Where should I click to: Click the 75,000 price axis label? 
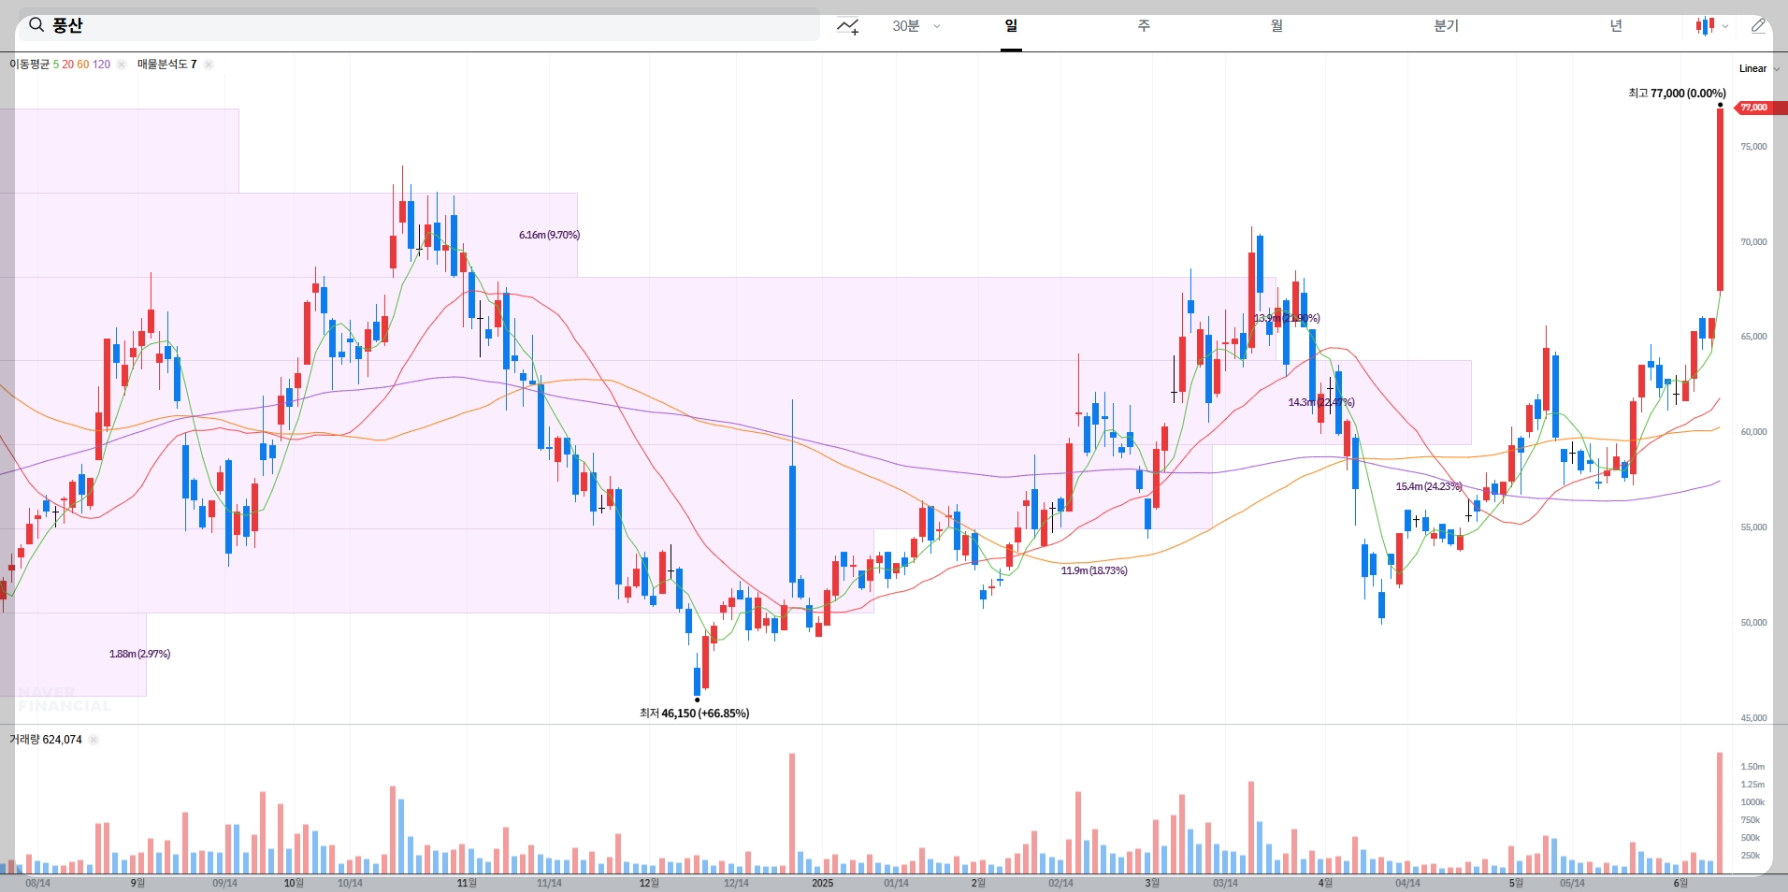(1753, 147)
